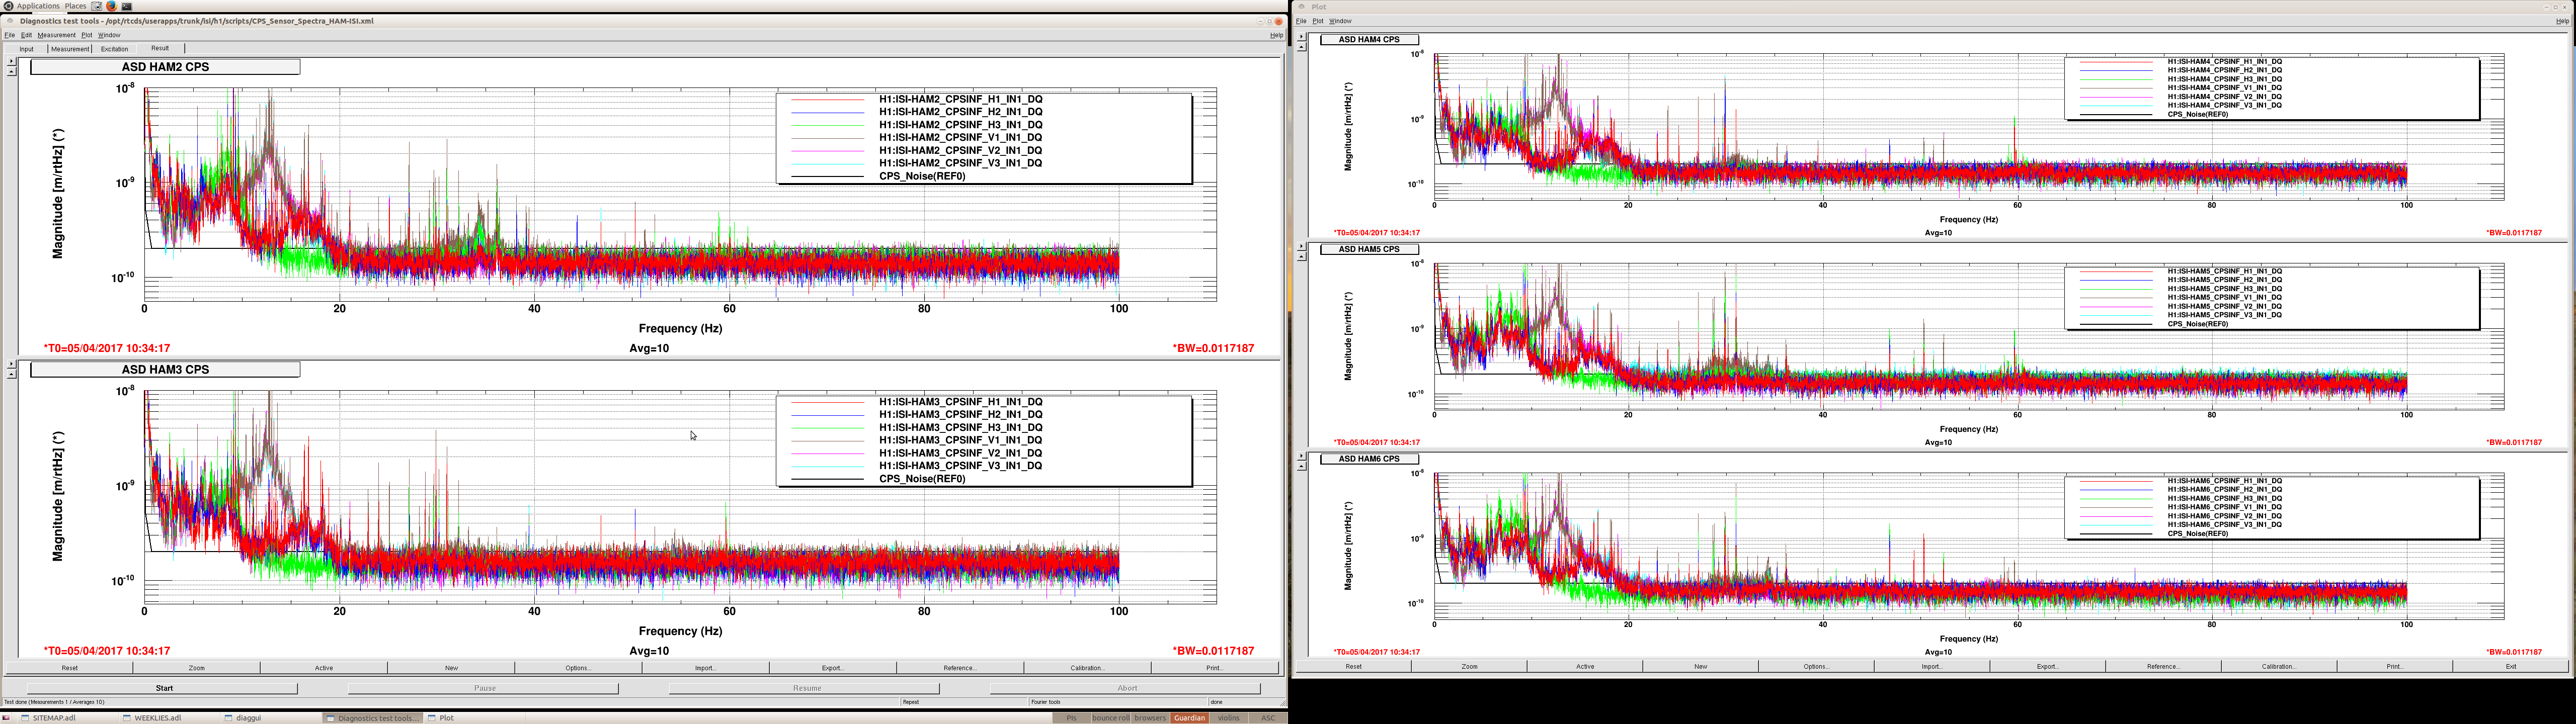
Task: Open the Places menu in top panel
Action: point(76,6)
